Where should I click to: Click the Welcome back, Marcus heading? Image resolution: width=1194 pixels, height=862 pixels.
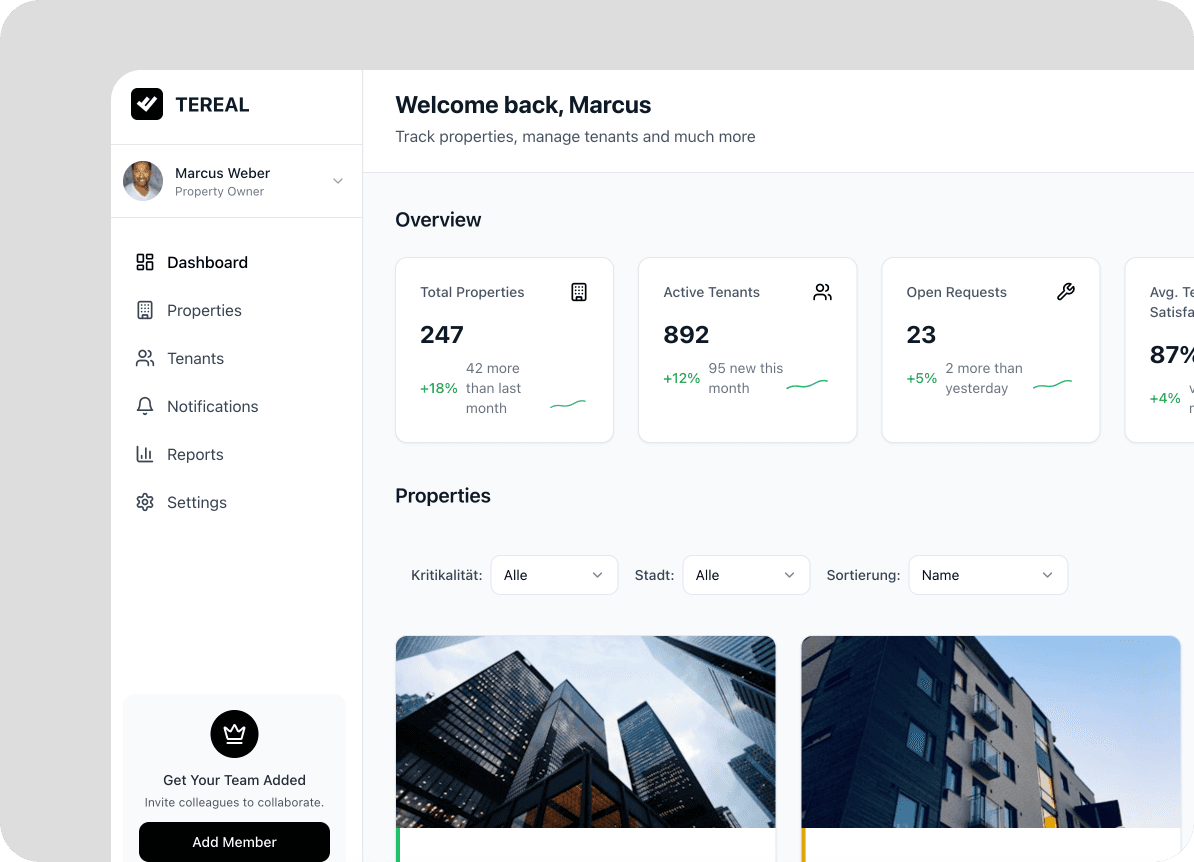point(523,104)
